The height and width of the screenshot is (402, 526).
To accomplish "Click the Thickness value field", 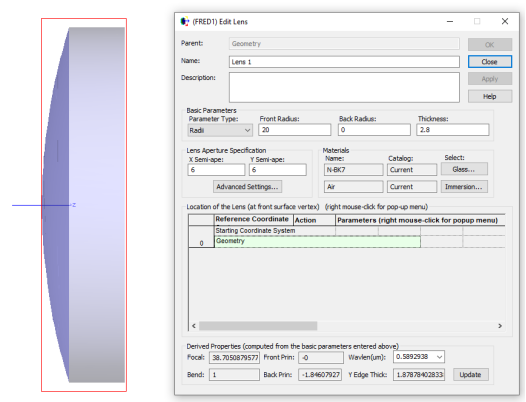I will 453,130.
